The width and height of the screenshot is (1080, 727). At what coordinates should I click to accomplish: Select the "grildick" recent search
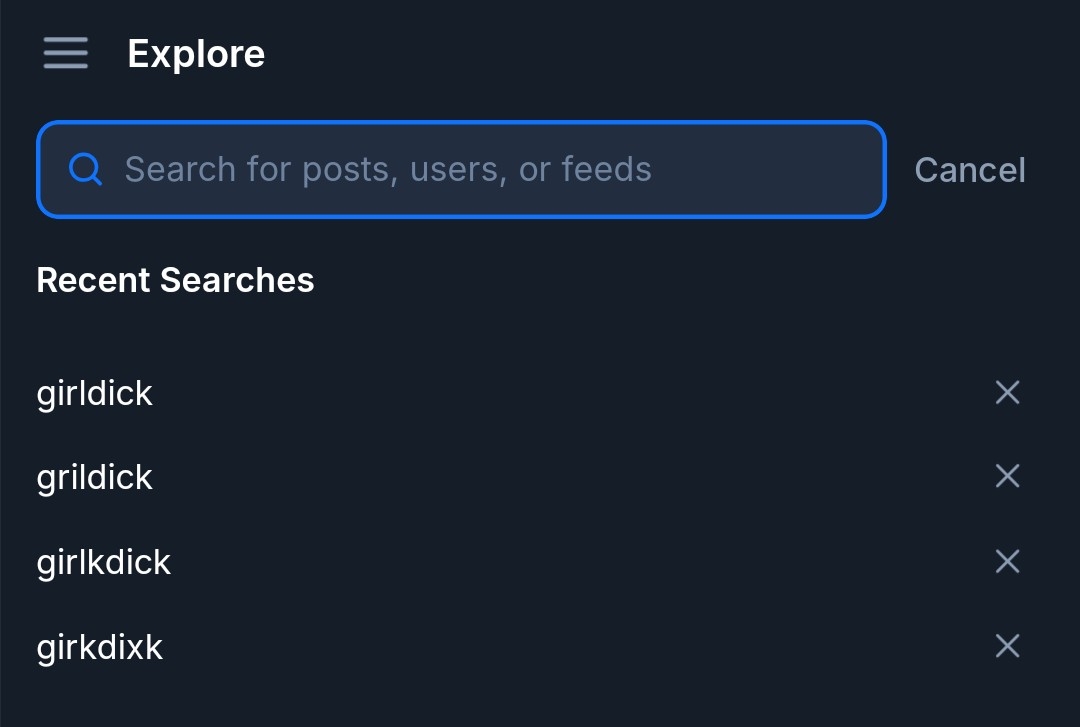pos(95,478)
